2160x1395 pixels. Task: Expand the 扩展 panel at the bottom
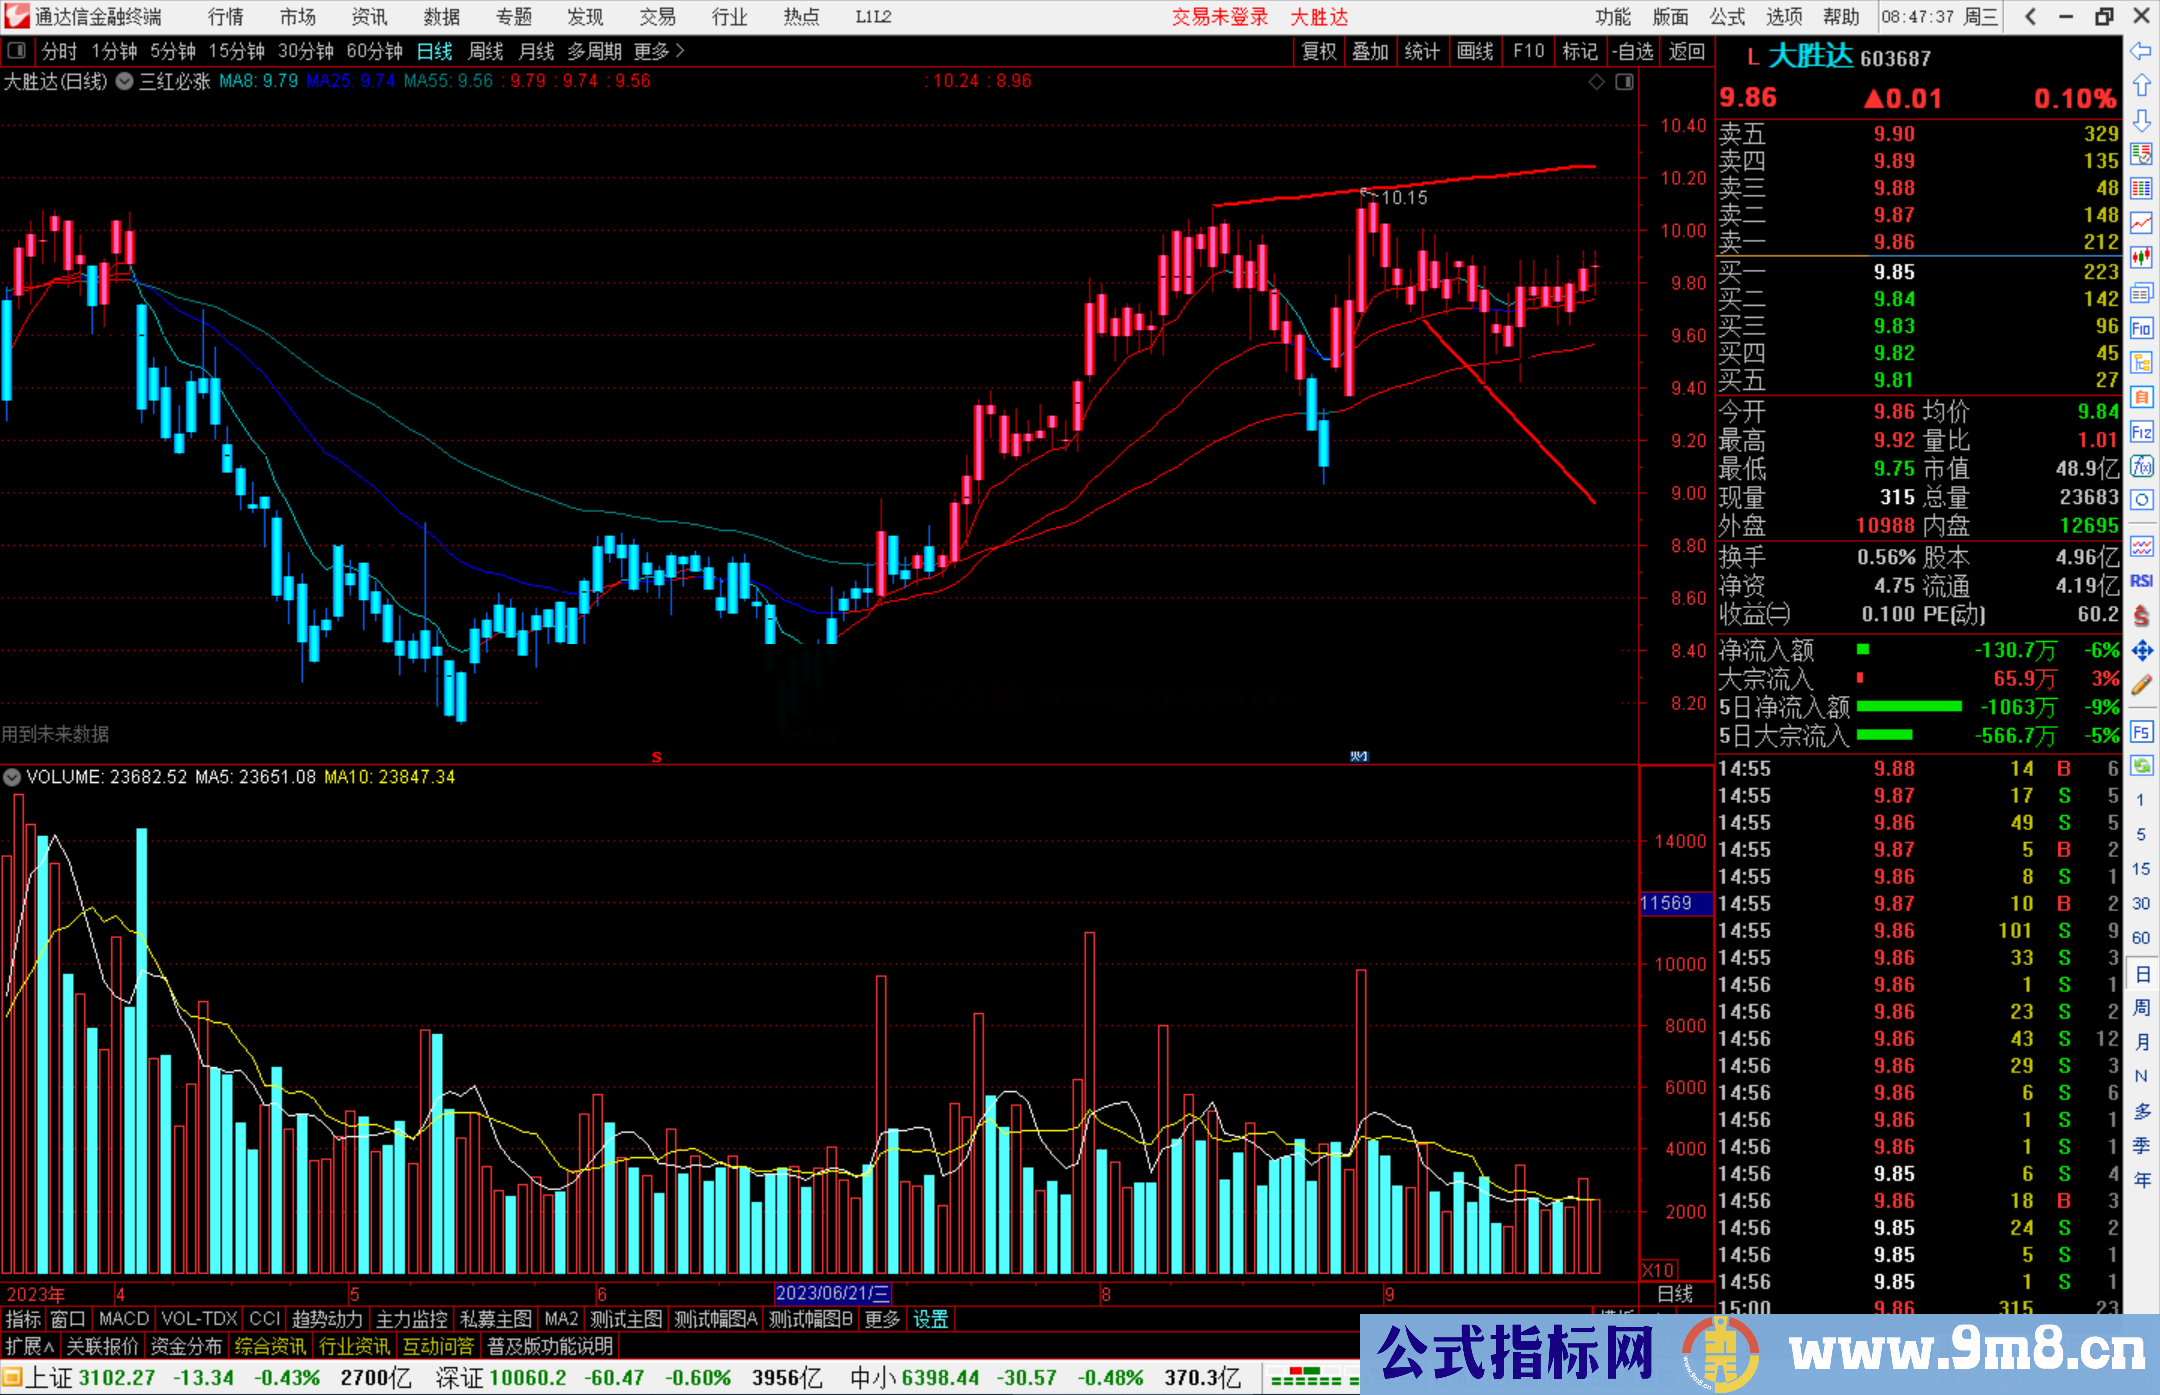click(x=30, y=1346)
